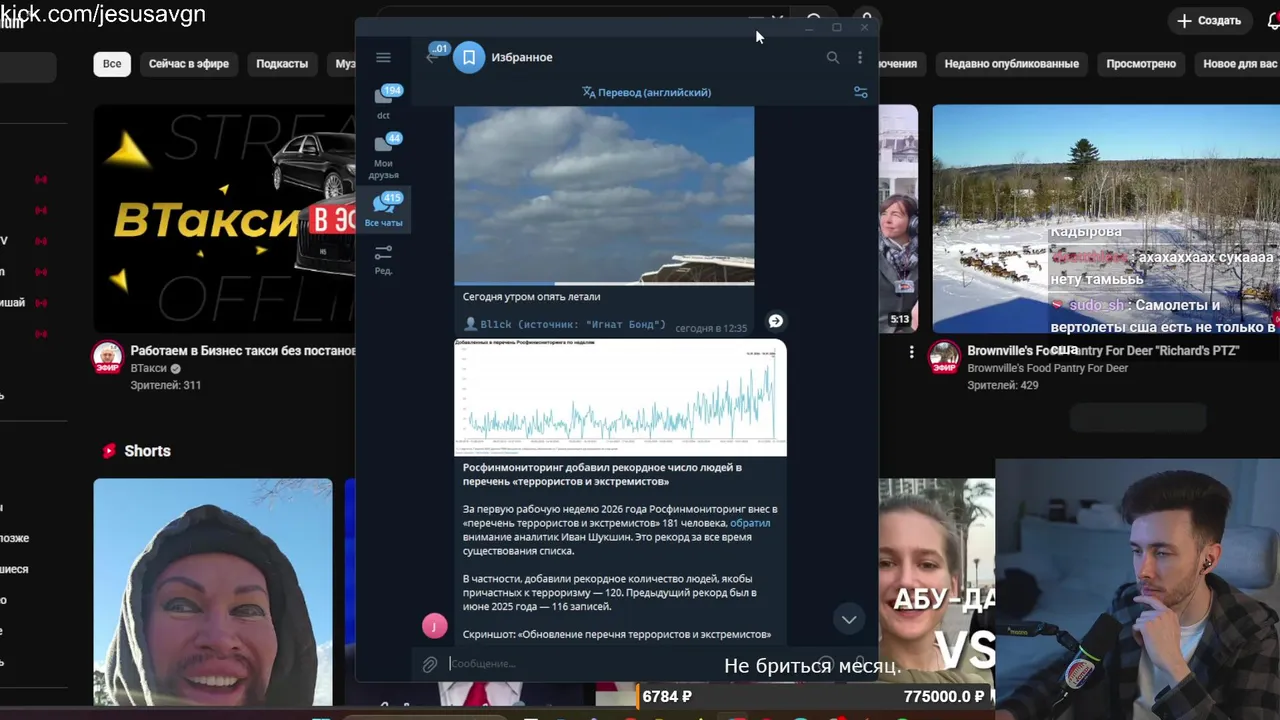Viewport: 1280px width, 720px height.
Task: Forward the Росфинмониторинг chart message
Action: tap(775, 321)
